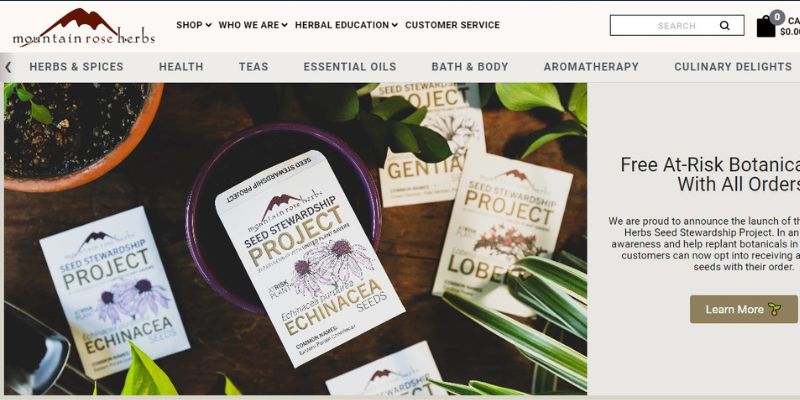800x400 pixels.
Task: Open the CULINARY DELIGHTS category
Action: tap(733, 67)
